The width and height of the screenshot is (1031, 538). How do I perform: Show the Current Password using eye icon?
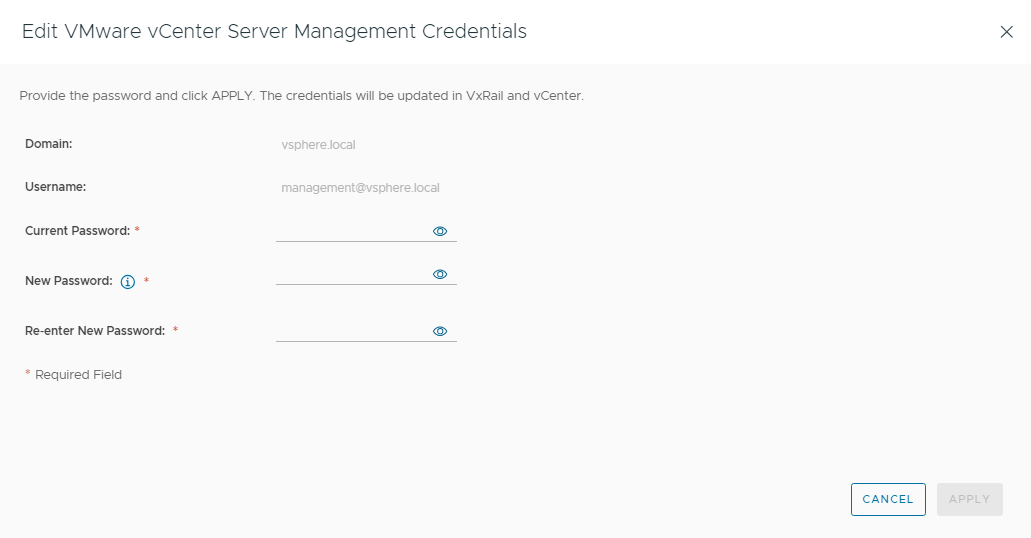click(440, 231)
